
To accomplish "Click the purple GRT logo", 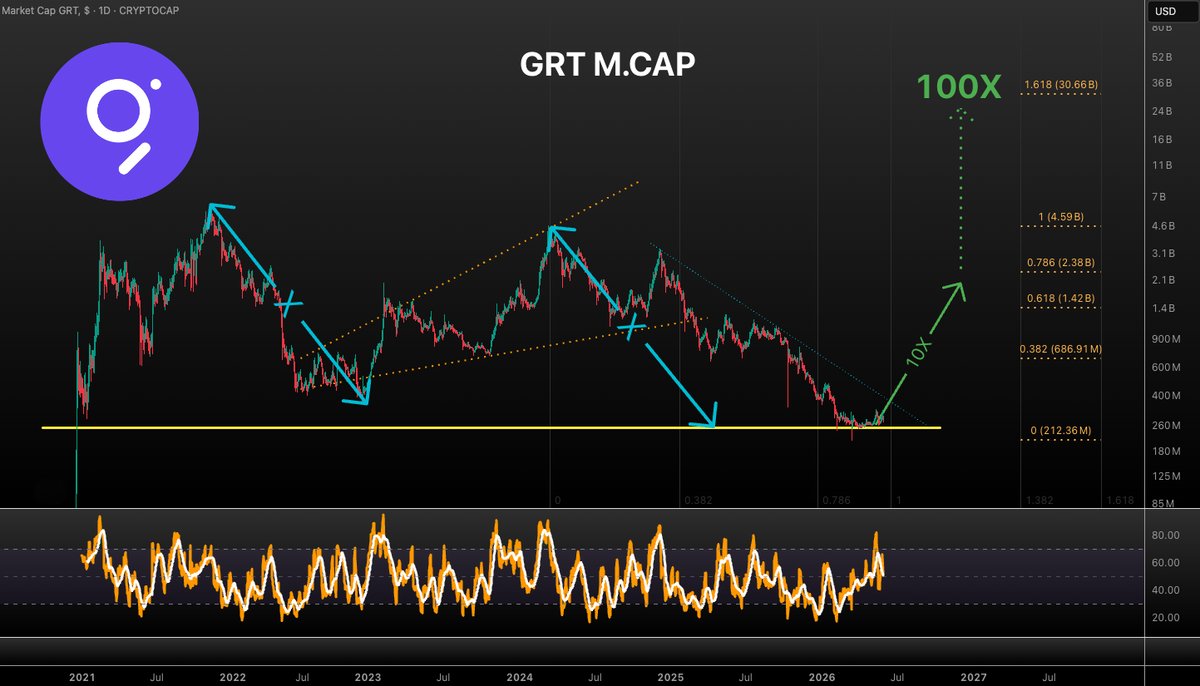I will click(x=119, y=122).
